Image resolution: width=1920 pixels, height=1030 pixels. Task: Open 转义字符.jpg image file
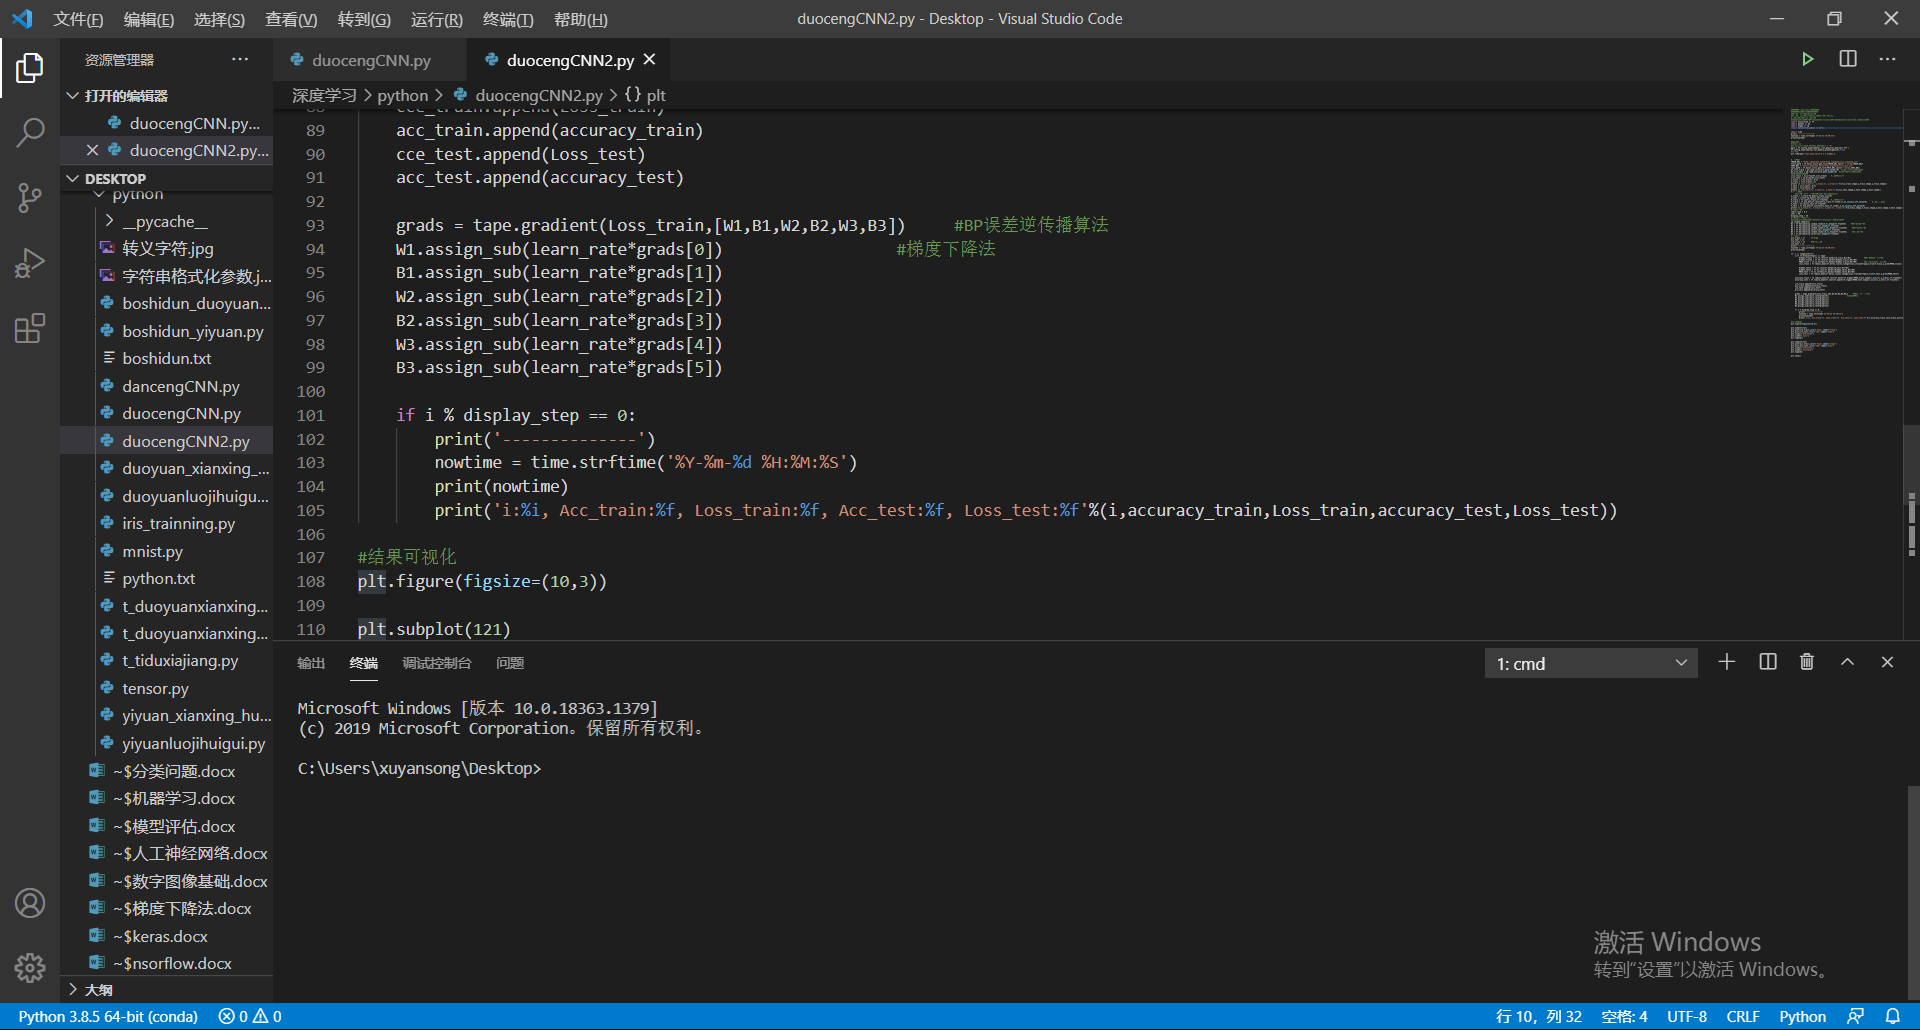coord(166,248)
